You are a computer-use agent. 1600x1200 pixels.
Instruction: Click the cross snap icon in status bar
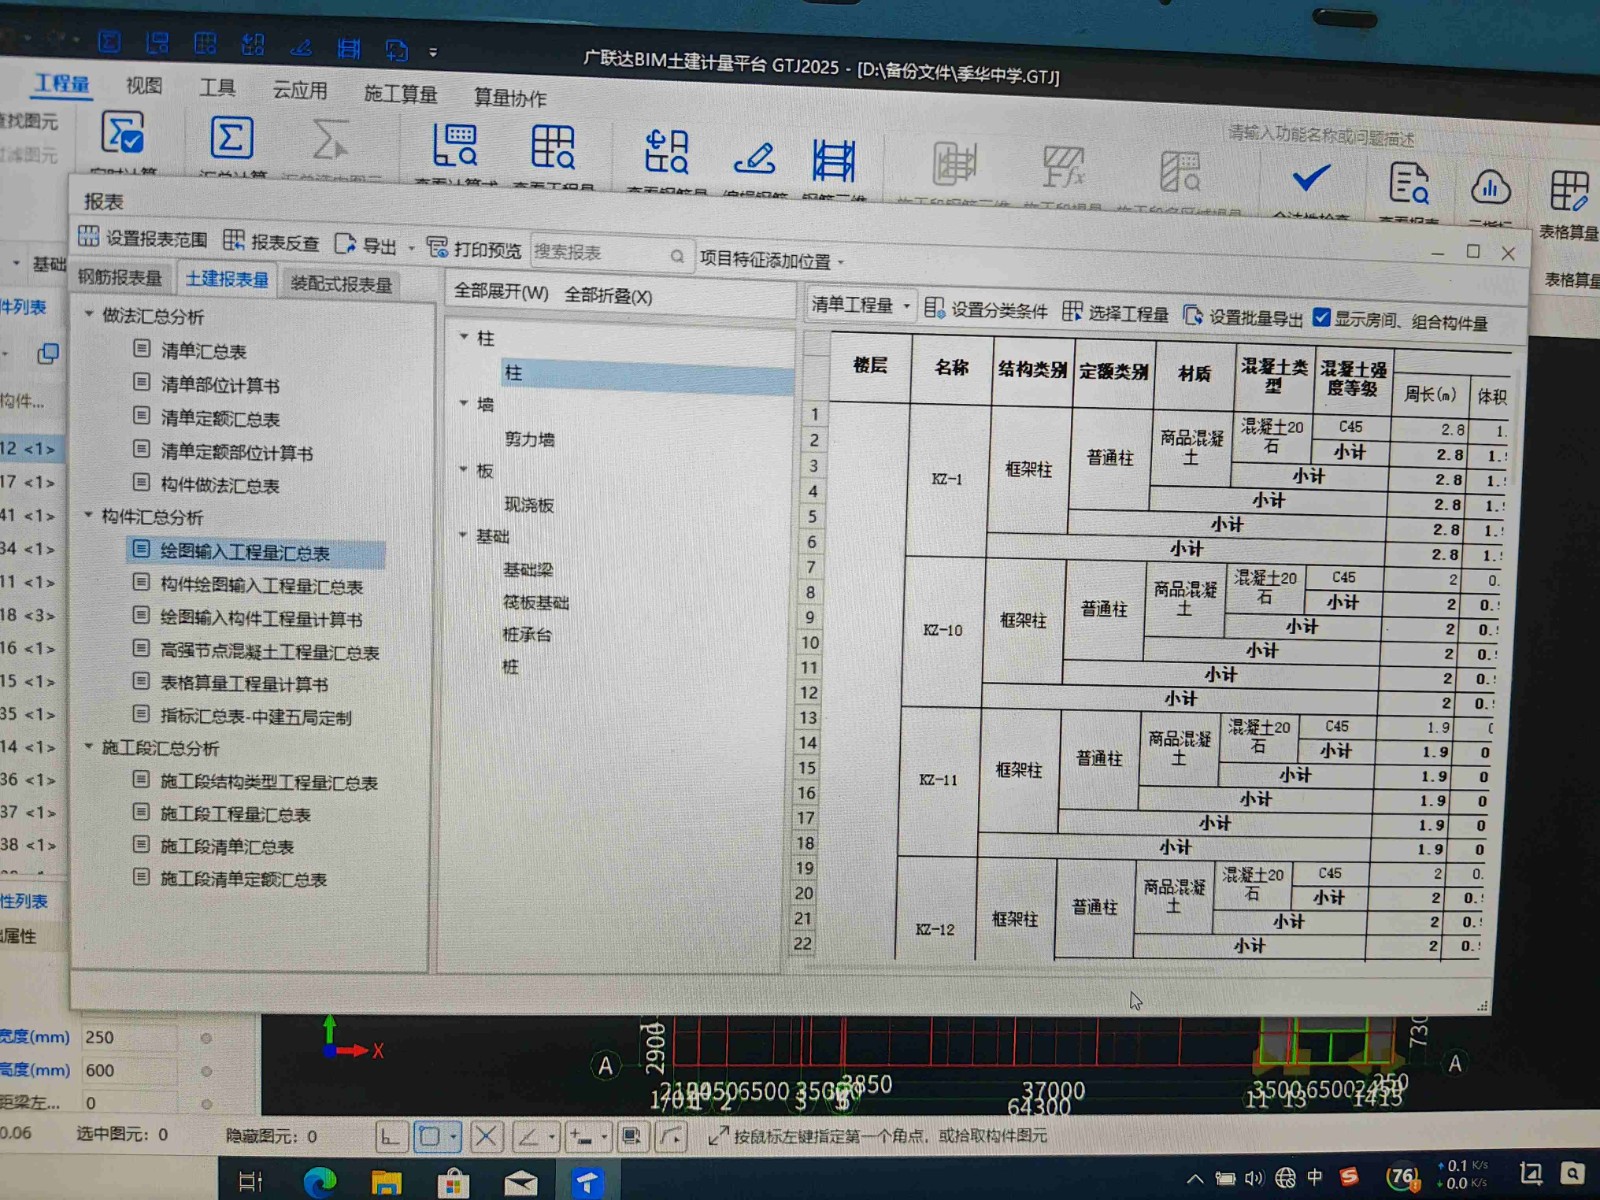pos(486,1136)
